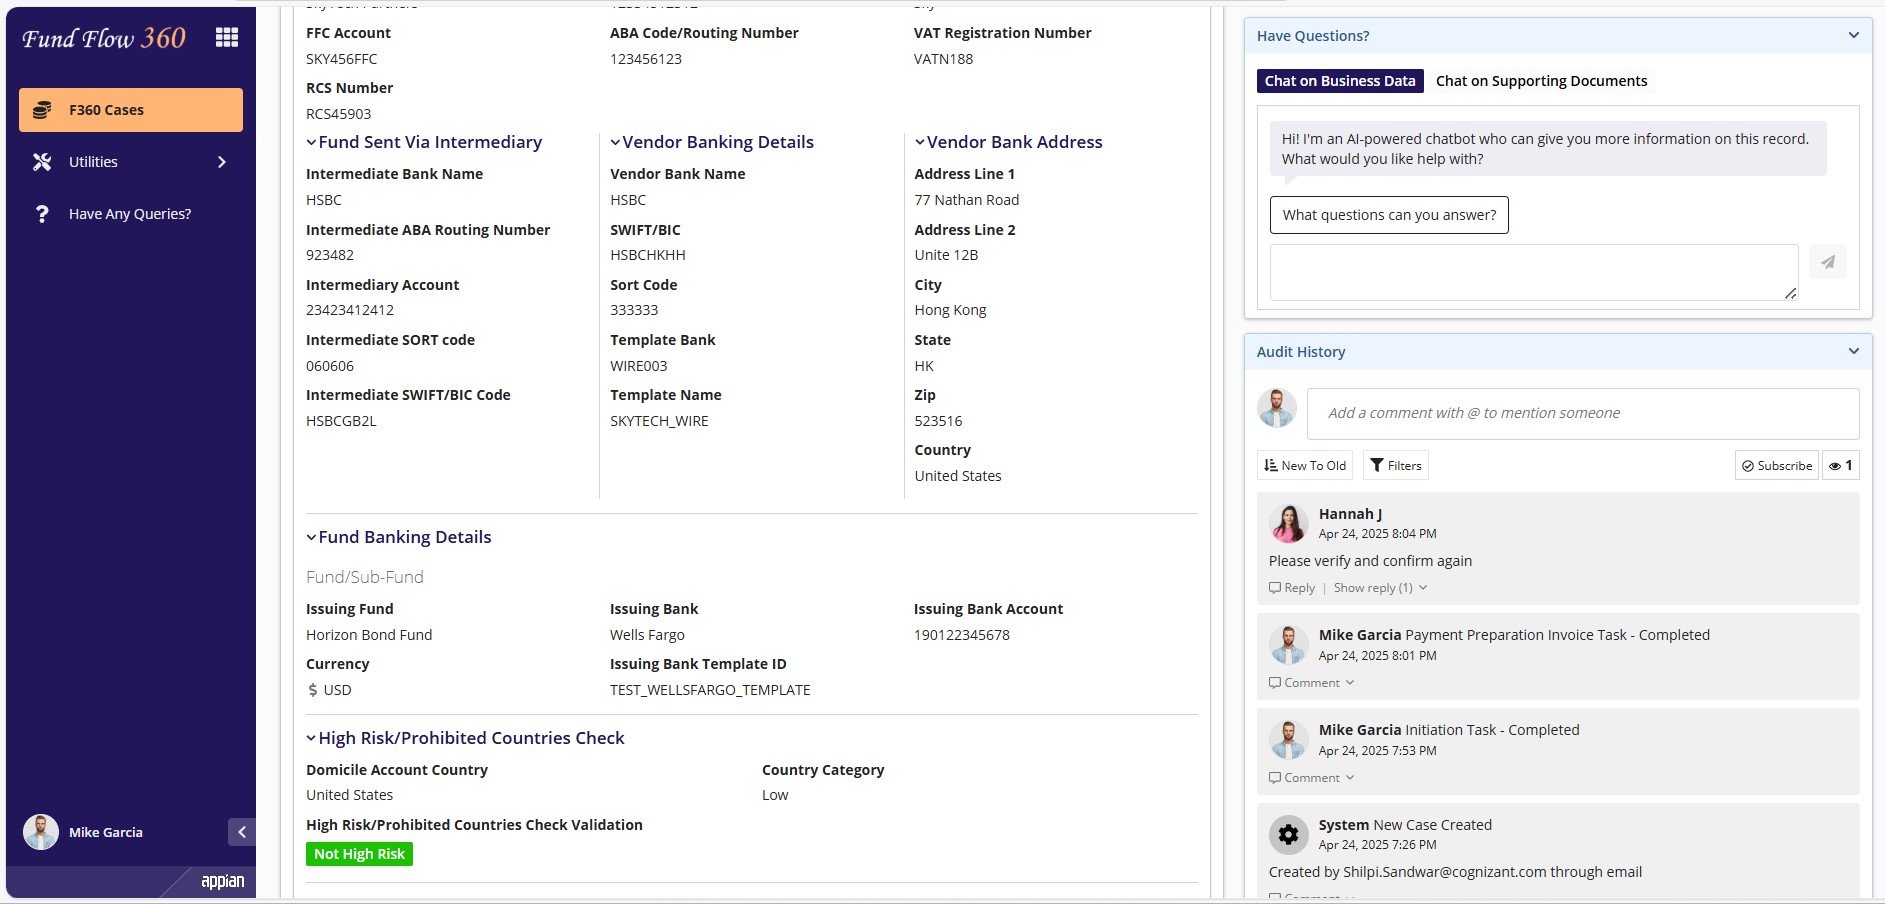Switch to Chat on Supporting Documents tab

(1541, 81)
